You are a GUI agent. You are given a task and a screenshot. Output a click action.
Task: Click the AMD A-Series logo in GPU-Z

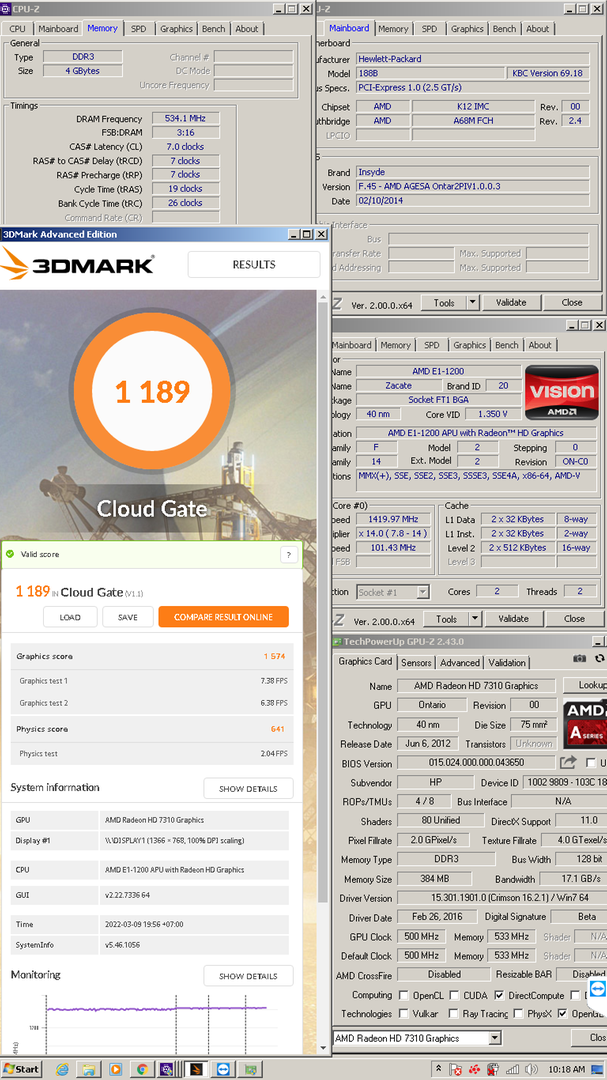pos(585,725)
